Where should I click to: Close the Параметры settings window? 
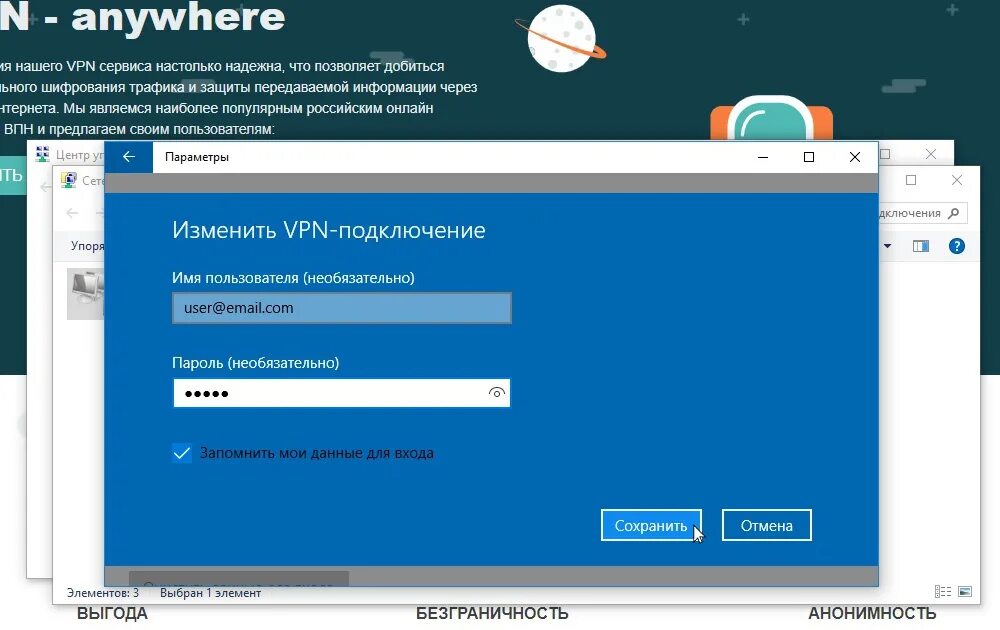click(855, 157)
